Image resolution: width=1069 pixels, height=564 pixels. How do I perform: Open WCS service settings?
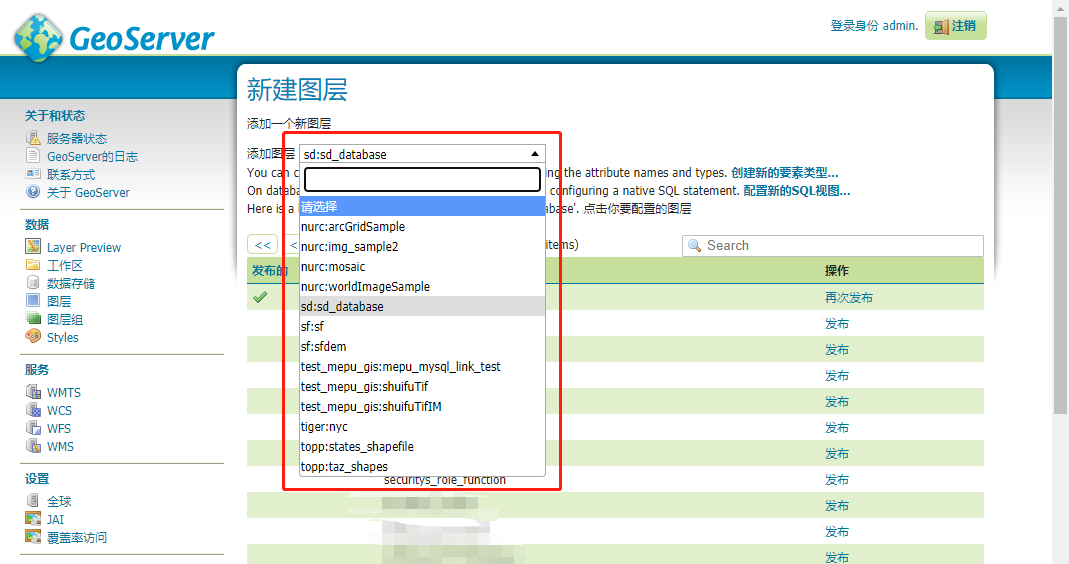[x=59, y=411]
